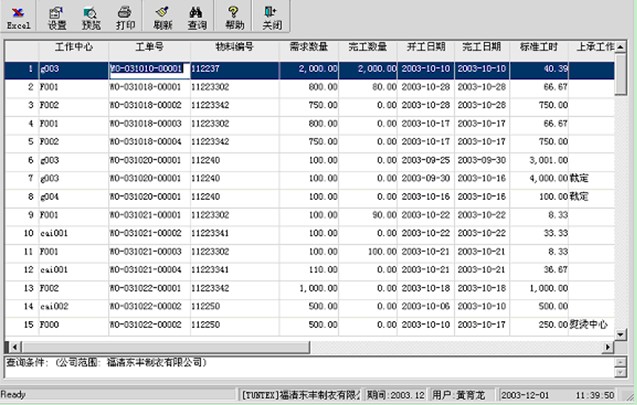This screenshot has height=405, width=637.
Task: Select row 15 work order WO-031022-00002
Action: [147, 325]
